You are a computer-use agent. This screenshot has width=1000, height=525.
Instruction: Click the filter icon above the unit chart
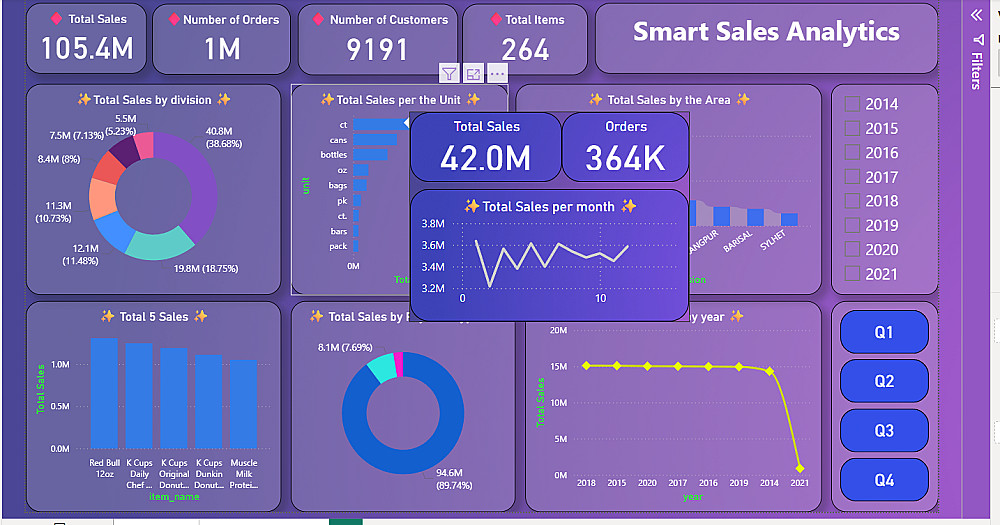[x=449, y=74]
